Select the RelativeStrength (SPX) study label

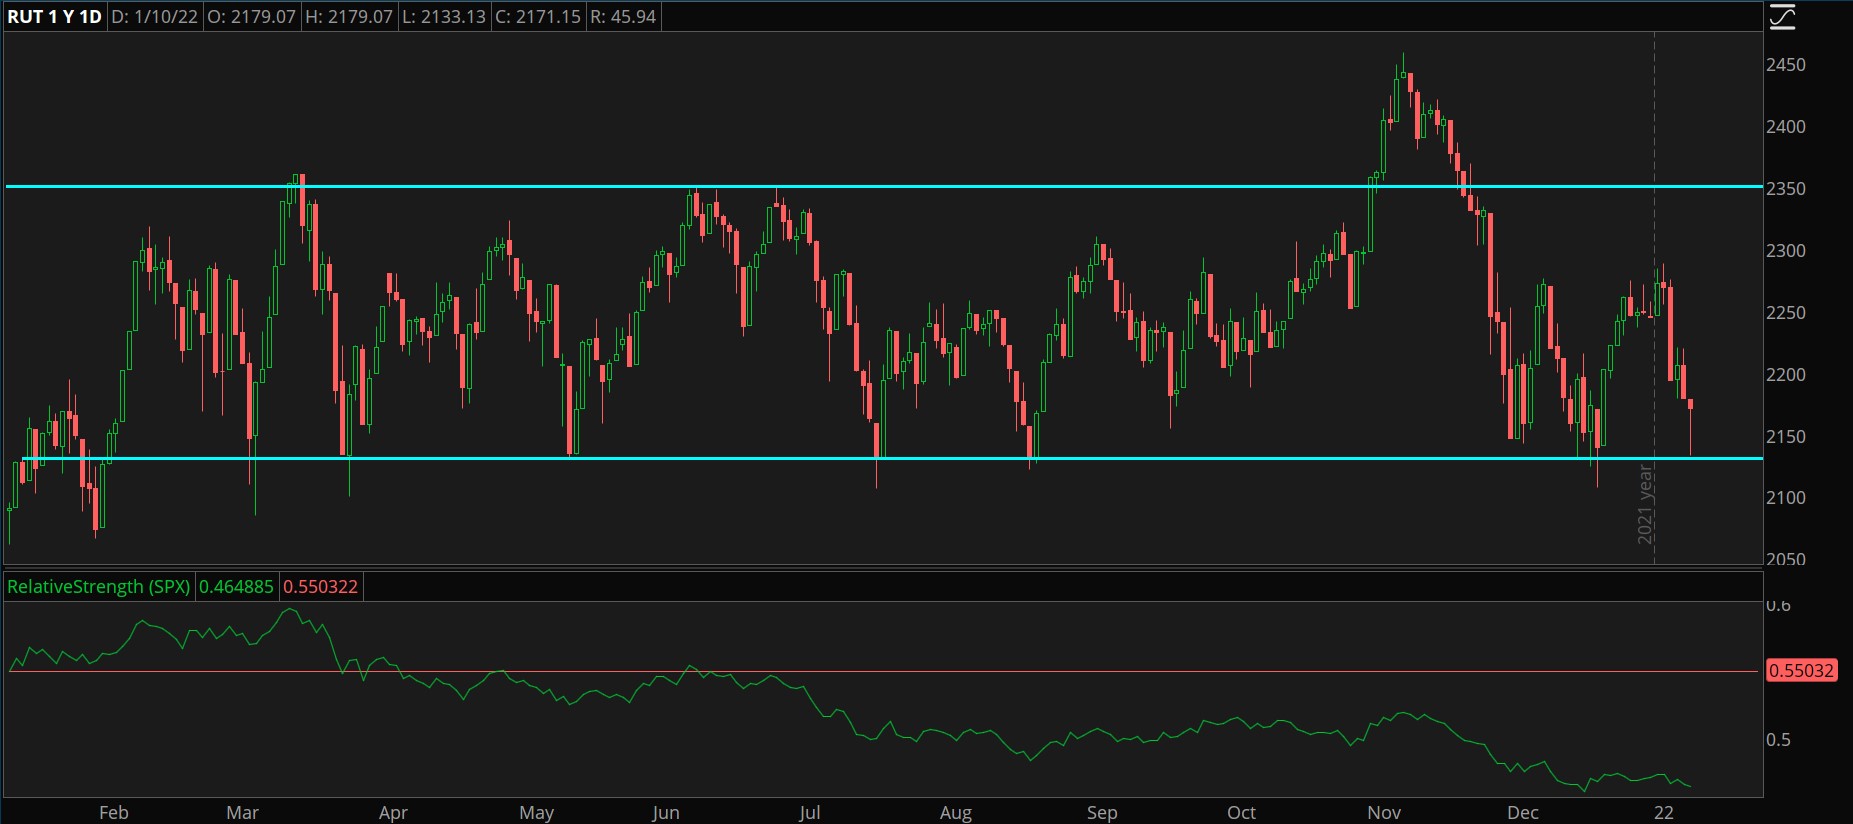coord(98,587)
